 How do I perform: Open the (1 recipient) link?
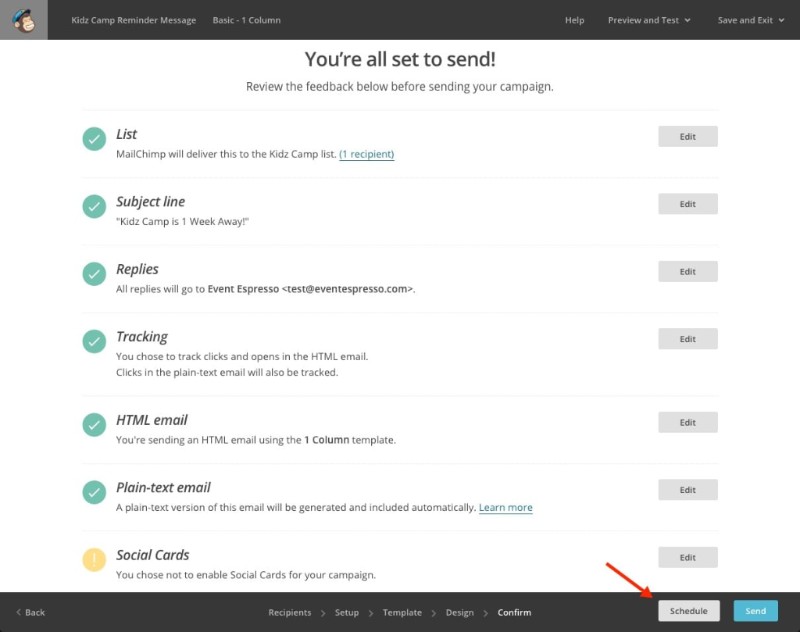click(x=366, y=154)
